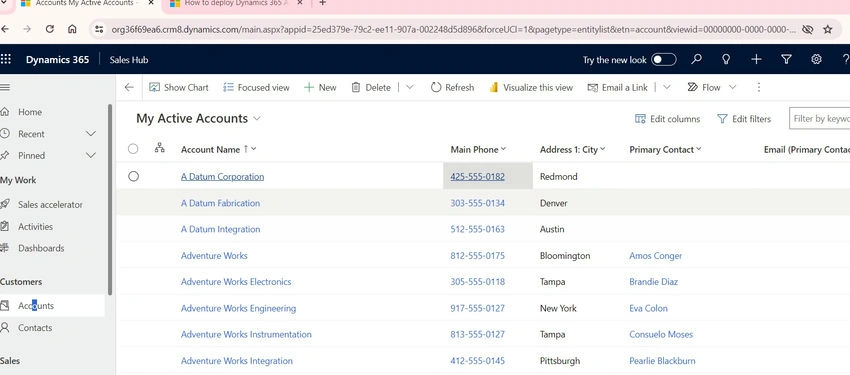The image size is (850, 375).
Task: Expand the My Active Accounts view selector
Action: (256, 119)
